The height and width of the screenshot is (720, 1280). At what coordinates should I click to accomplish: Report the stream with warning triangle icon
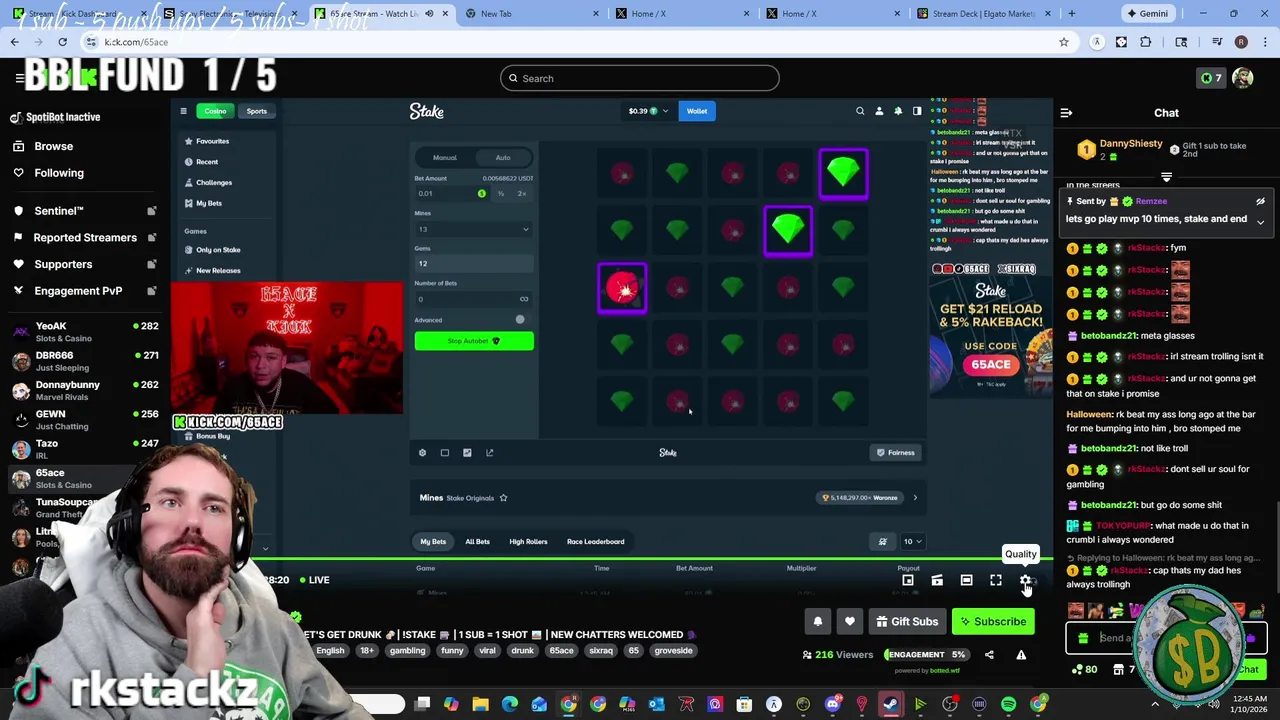1021,655
